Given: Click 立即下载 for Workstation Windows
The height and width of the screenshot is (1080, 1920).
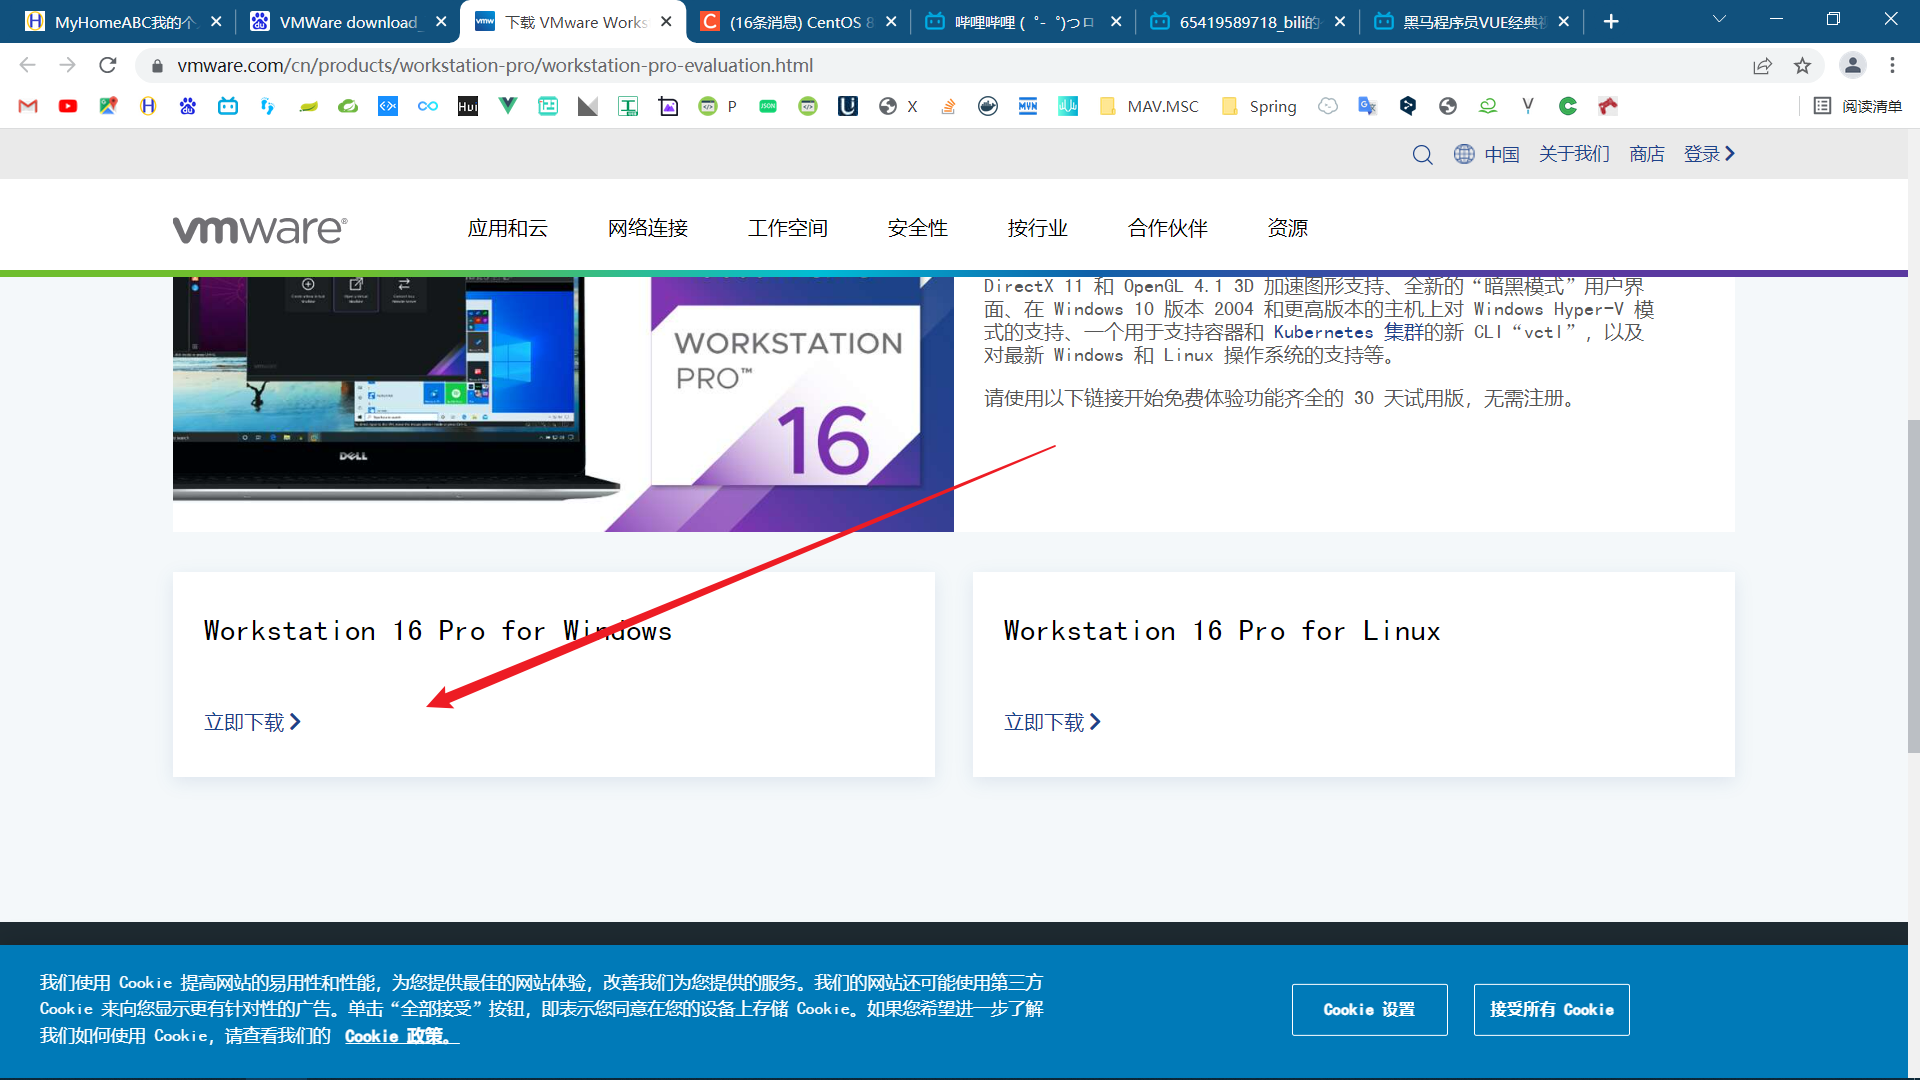Looking at the screenshot, I should coord(253,722).
